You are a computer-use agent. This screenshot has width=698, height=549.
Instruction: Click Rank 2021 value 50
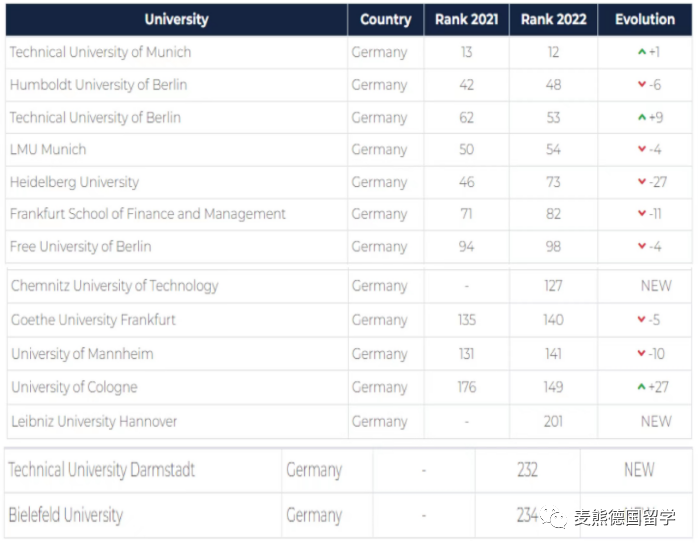[x=466, y=149]
